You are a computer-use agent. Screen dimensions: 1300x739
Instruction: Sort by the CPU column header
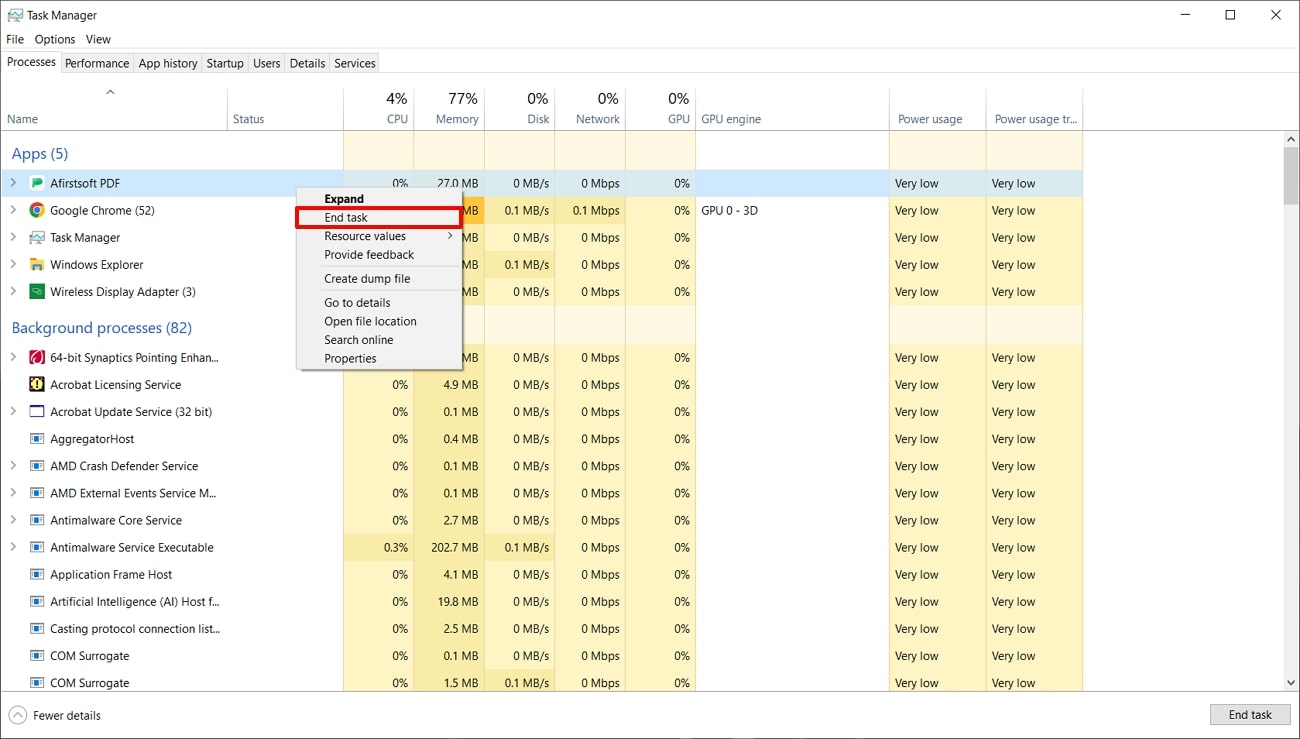click(x=378, y=109)
